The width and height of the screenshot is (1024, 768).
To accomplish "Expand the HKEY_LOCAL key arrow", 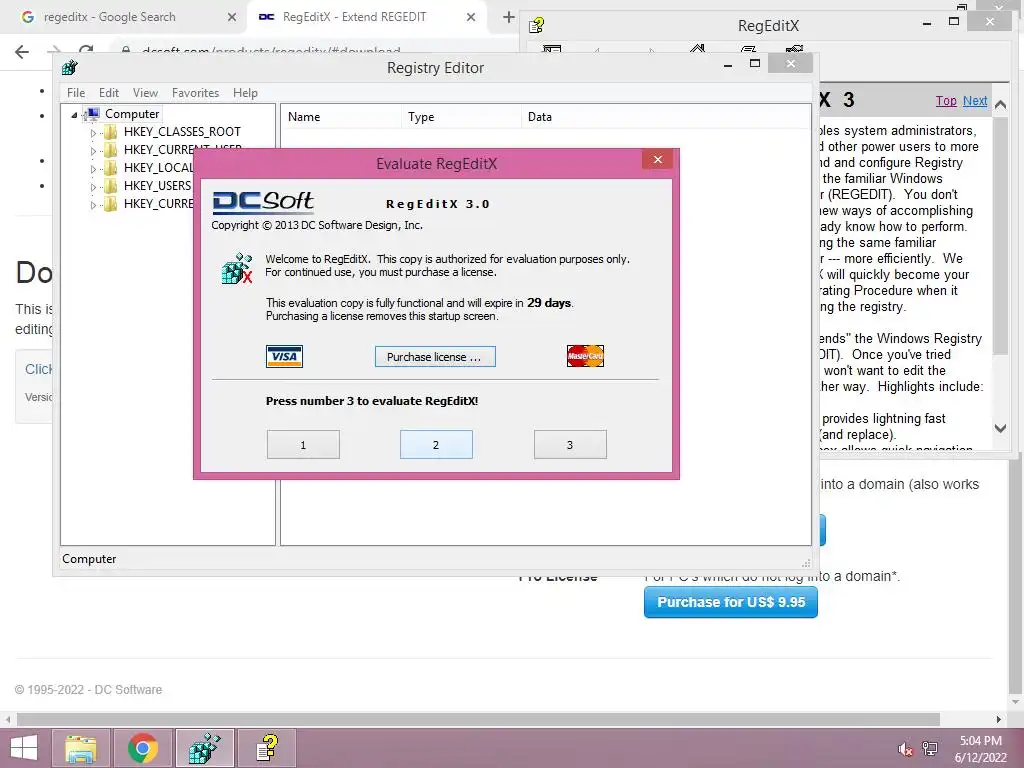I will (93, 169).
